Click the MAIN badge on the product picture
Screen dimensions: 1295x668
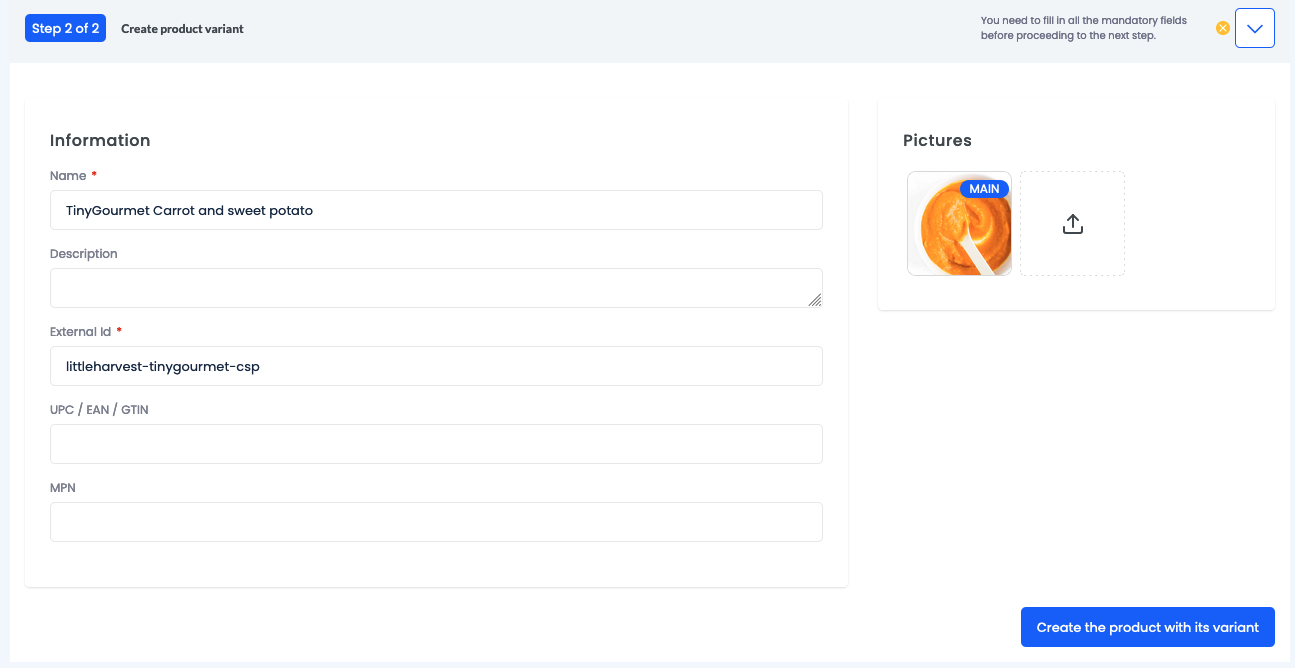coord(985,188)
